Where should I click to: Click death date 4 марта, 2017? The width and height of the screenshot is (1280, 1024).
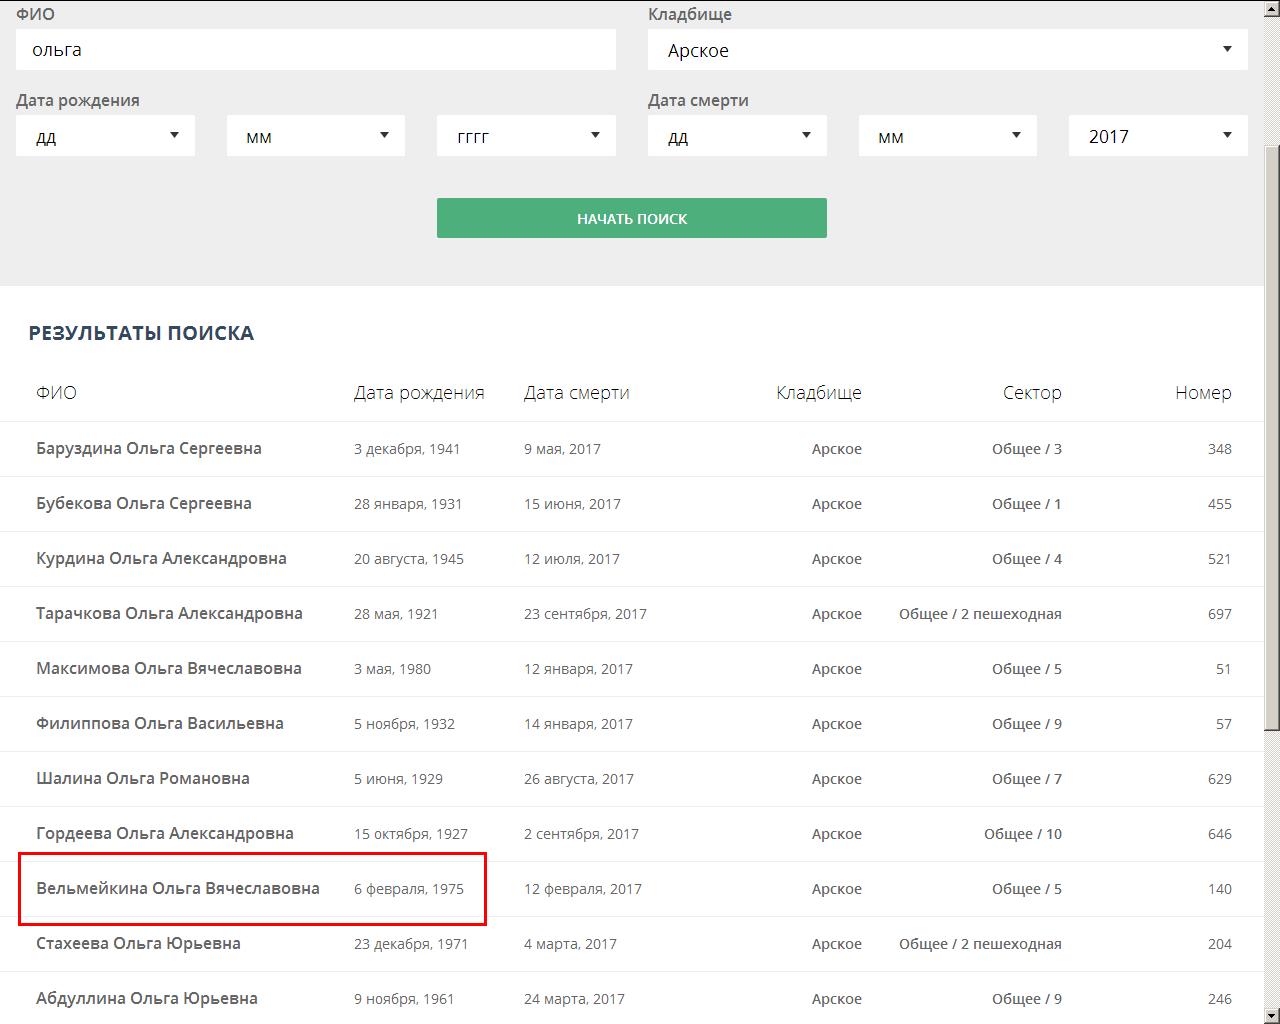[x=570, y=944]
